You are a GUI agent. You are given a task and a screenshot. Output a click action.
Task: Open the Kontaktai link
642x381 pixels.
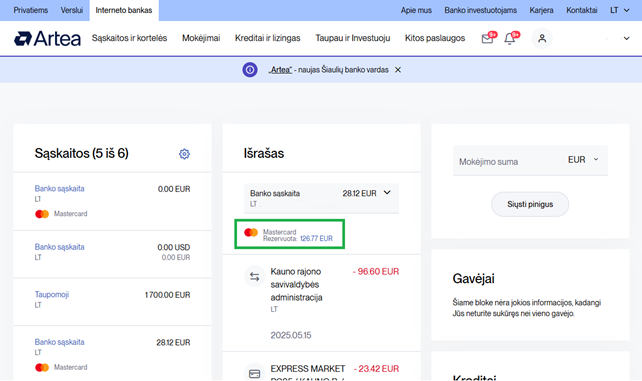pos(581,10)
